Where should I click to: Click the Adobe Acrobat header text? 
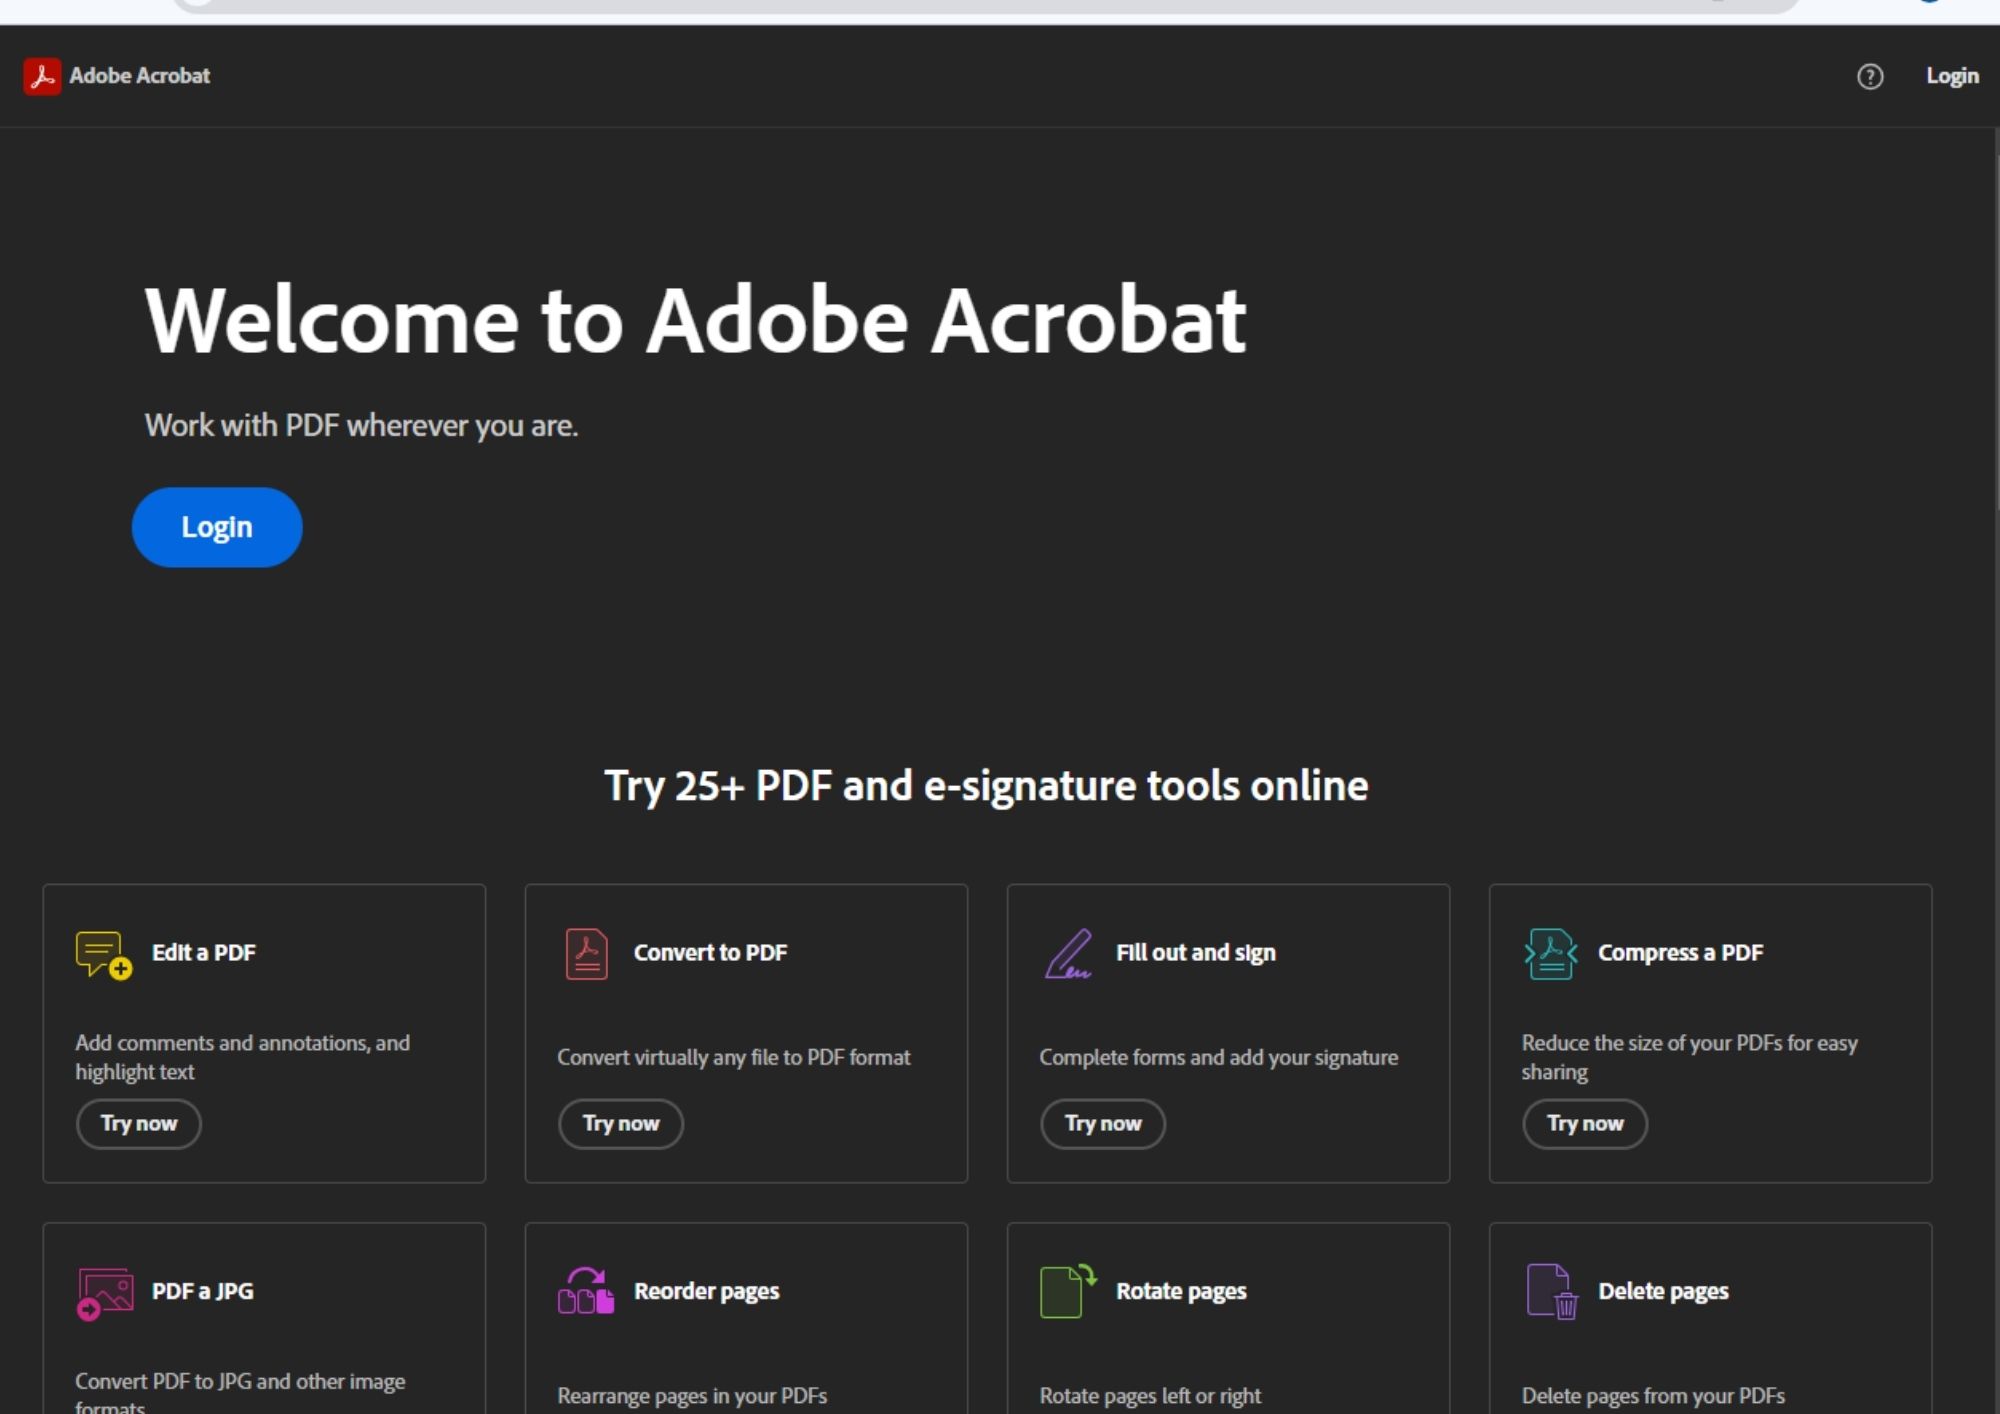[140, 76]
